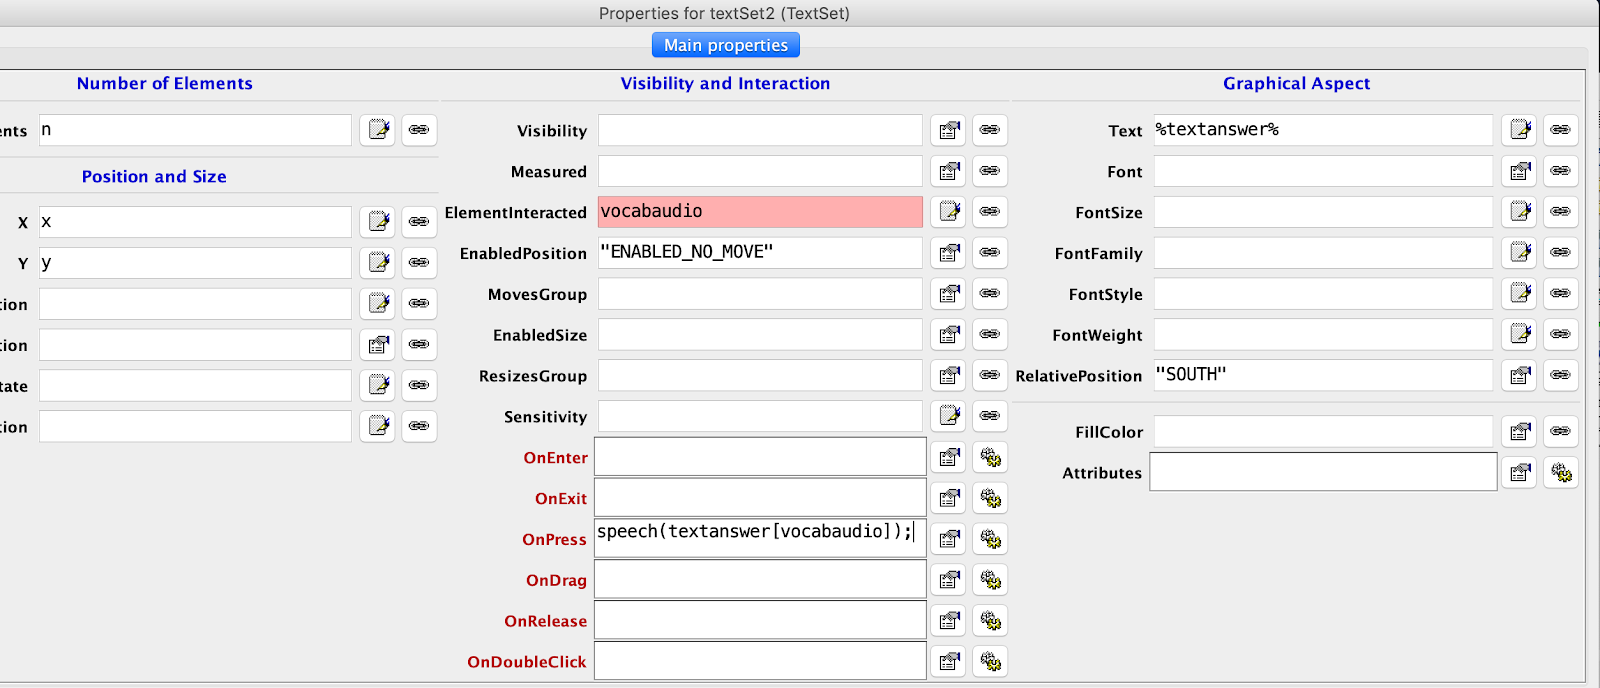Open the editor icon for the OnDoubleClick action
The image size is (1600, 688).
click(948, 662)
